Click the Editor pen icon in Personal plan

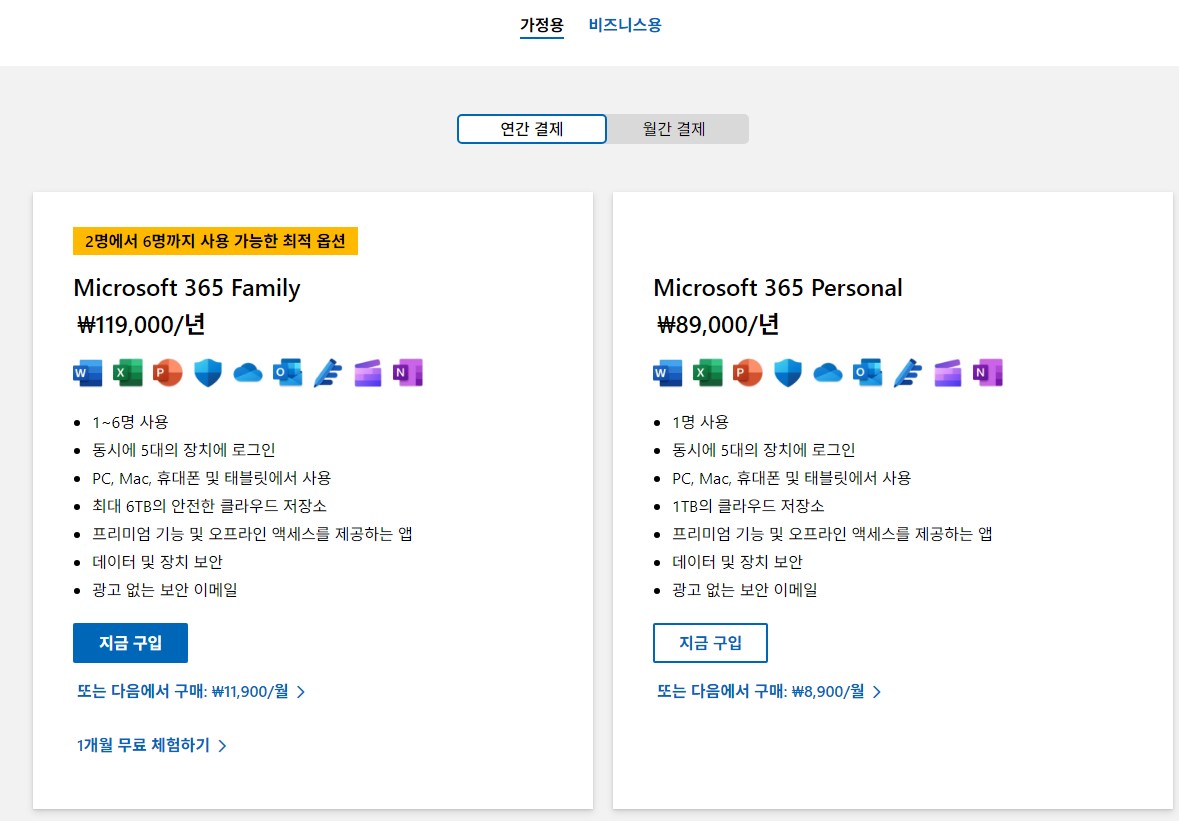pos(908,373)
